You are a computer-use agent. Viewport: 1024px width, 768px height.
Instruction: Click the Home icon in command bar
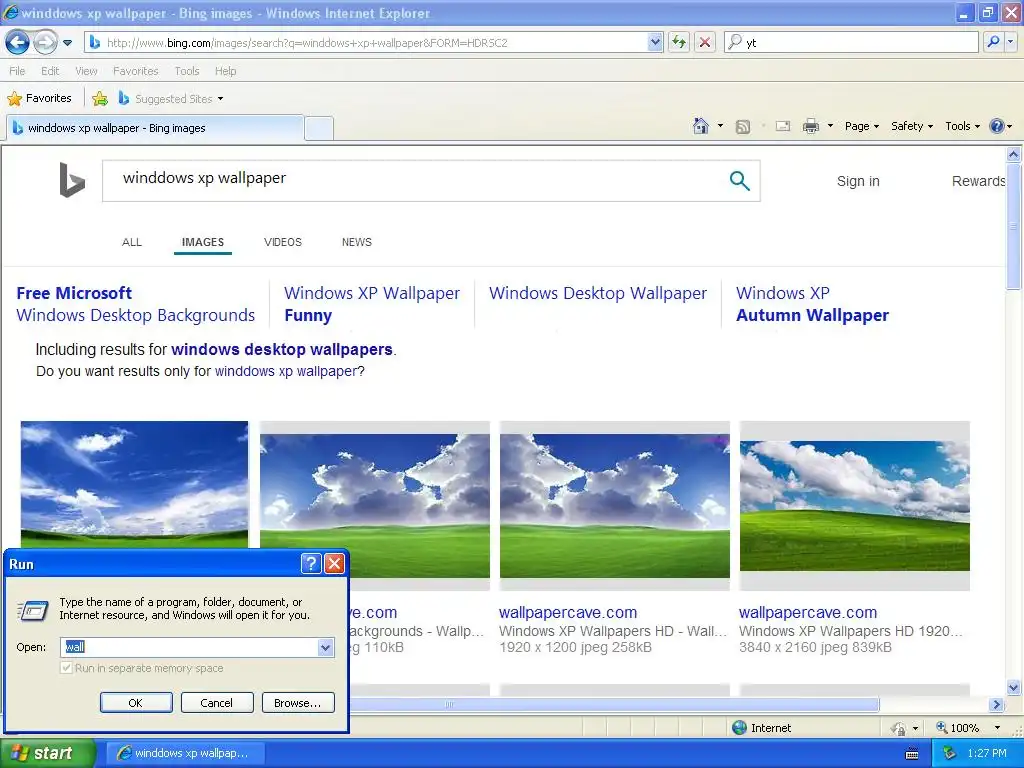(701, 126)
